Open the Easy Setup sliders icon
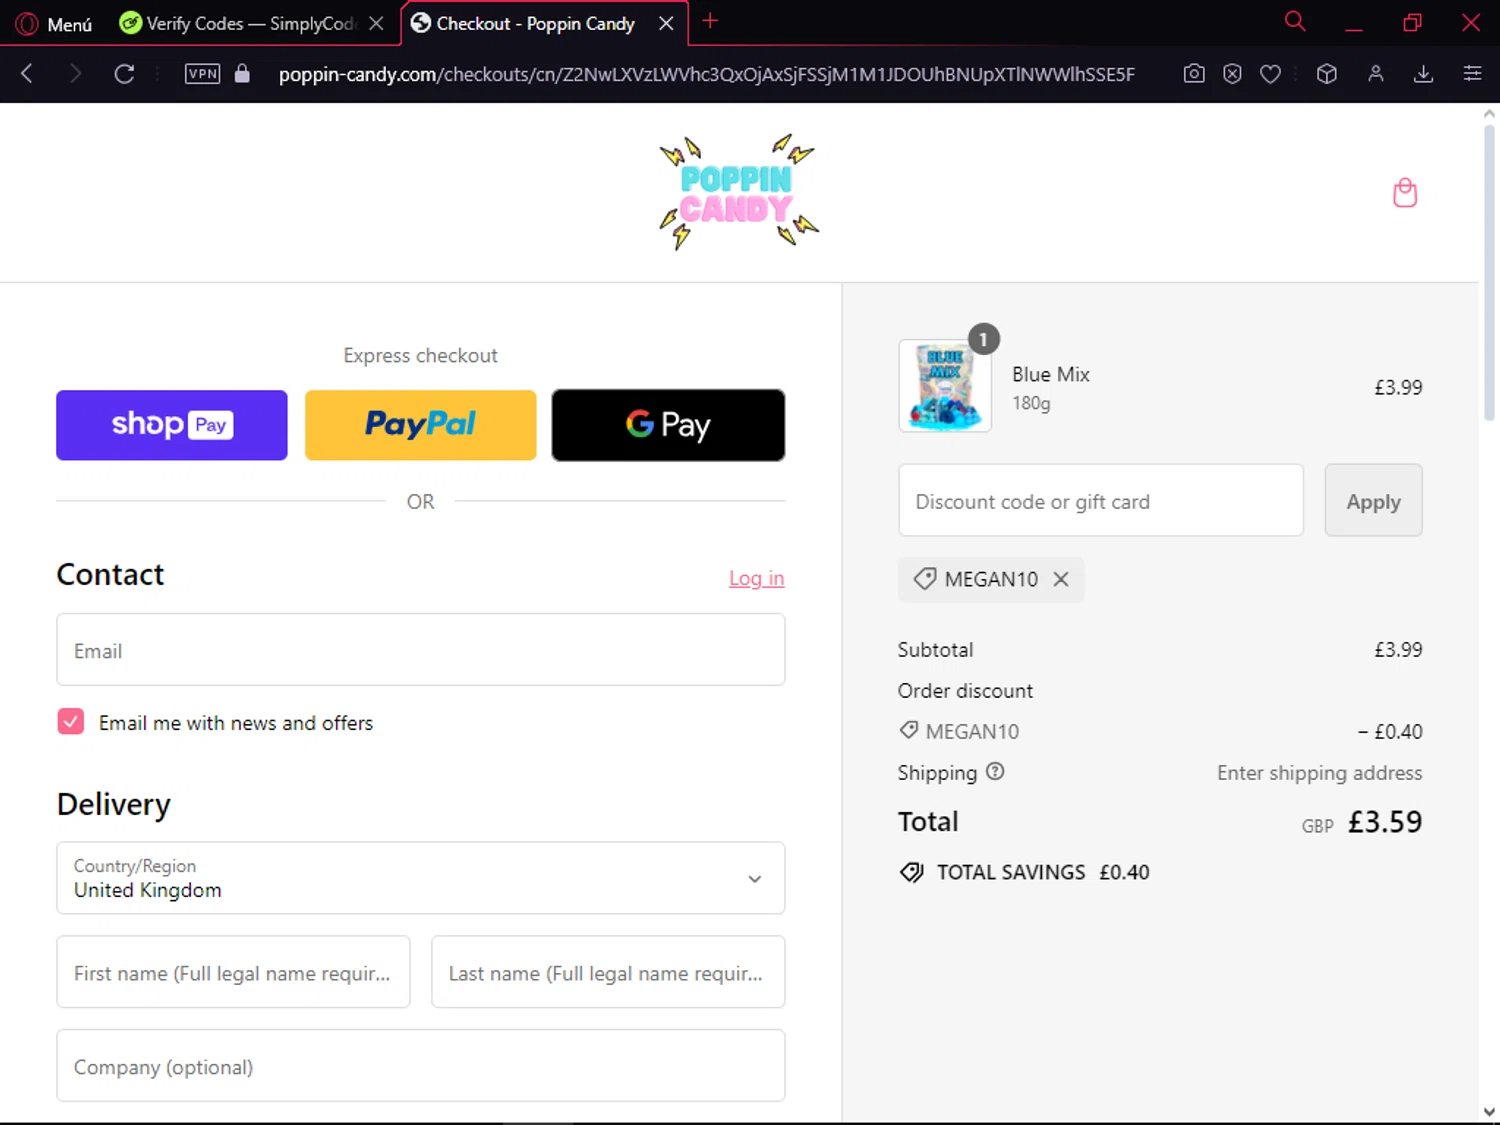 1472,73
